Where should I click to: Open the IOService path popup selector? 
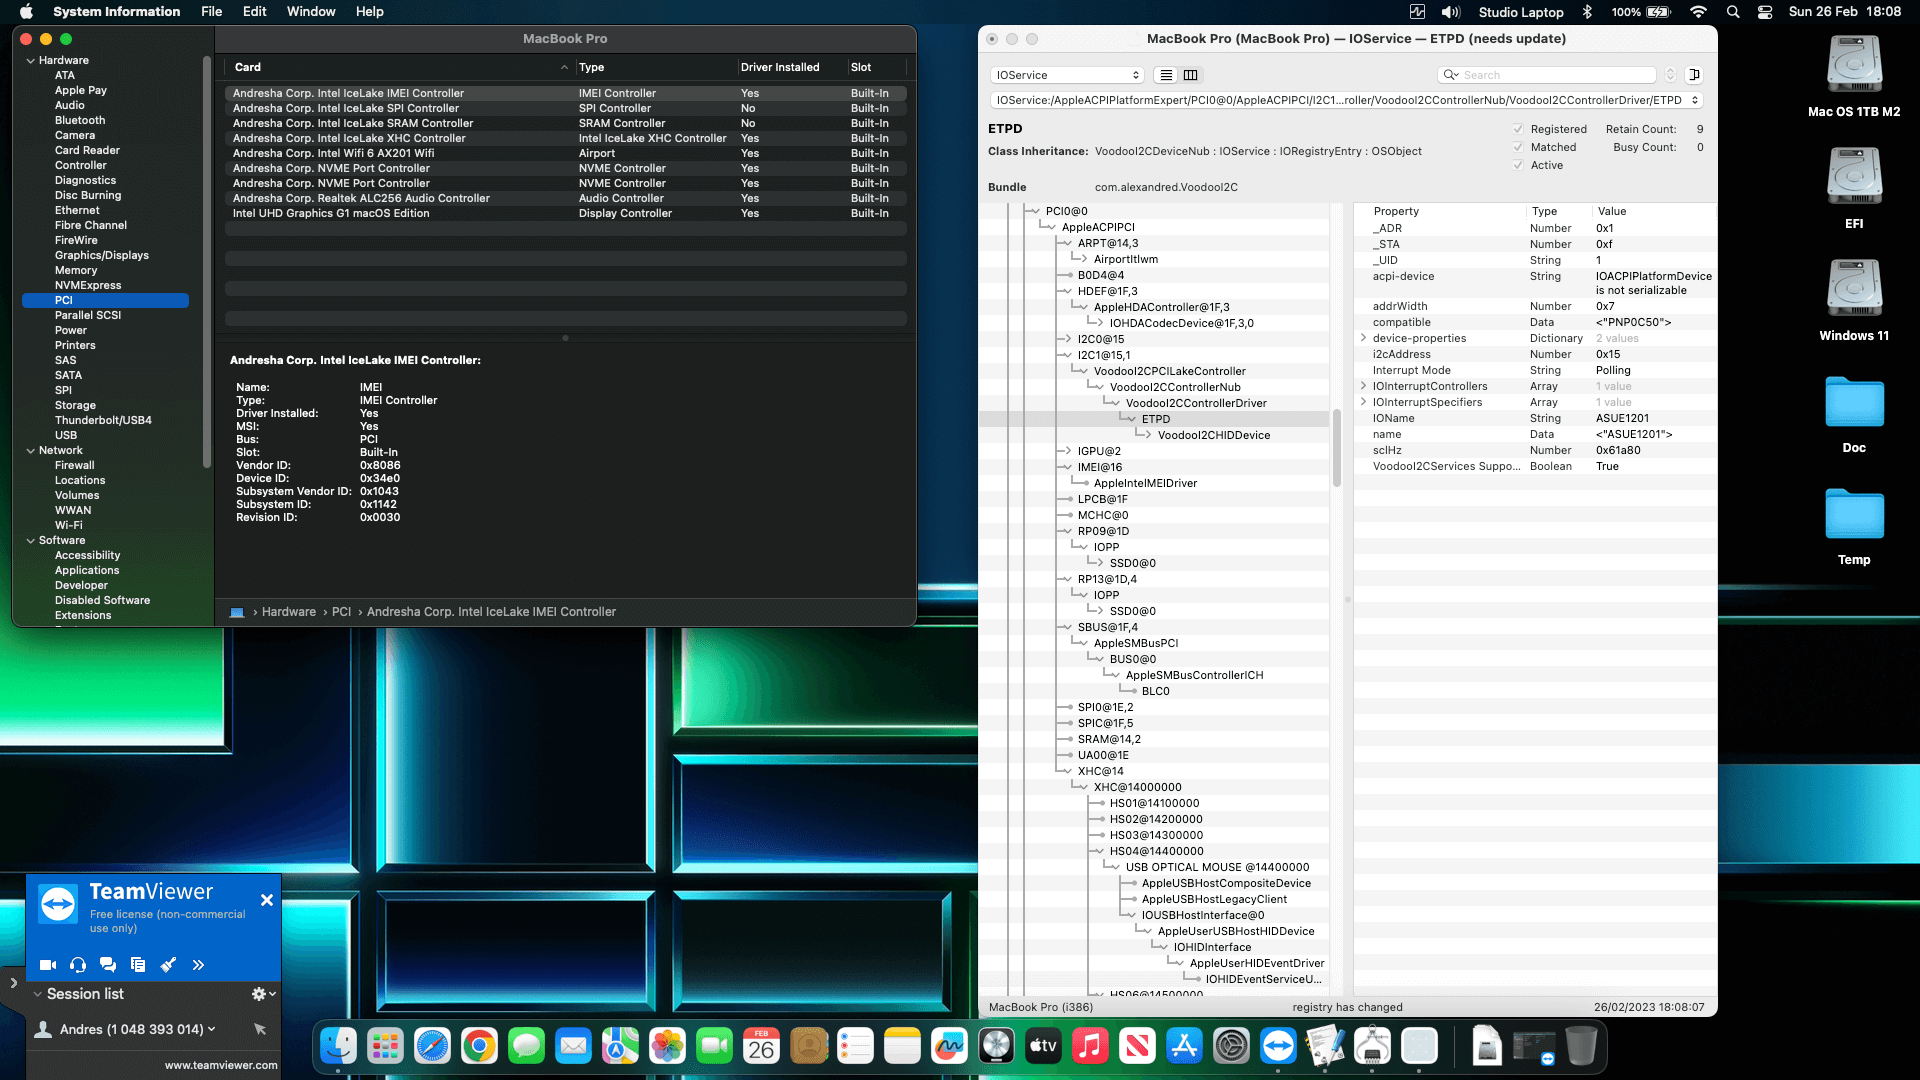pos(1346,100)
